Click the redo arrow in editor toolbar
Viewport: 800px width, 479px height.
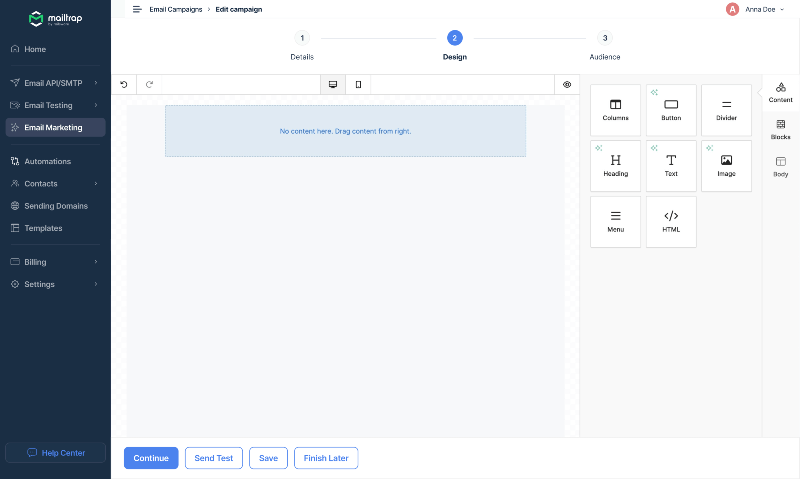[149, 85]
